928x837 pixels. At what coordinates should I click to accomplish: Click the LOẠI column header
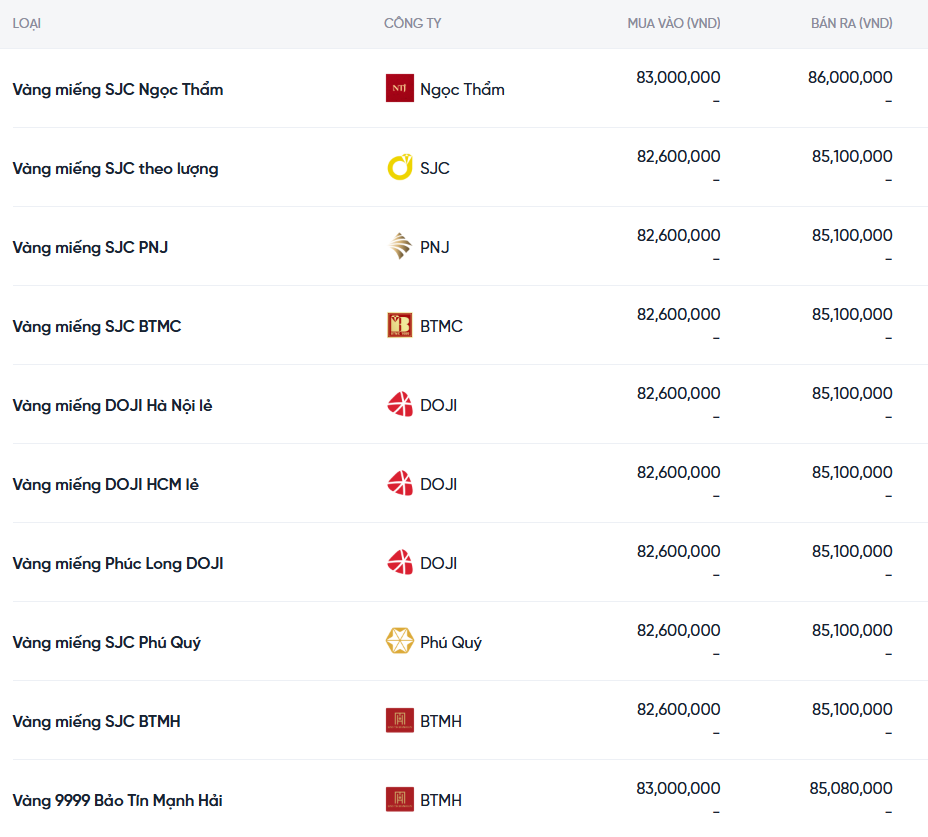tap(27, 24)
